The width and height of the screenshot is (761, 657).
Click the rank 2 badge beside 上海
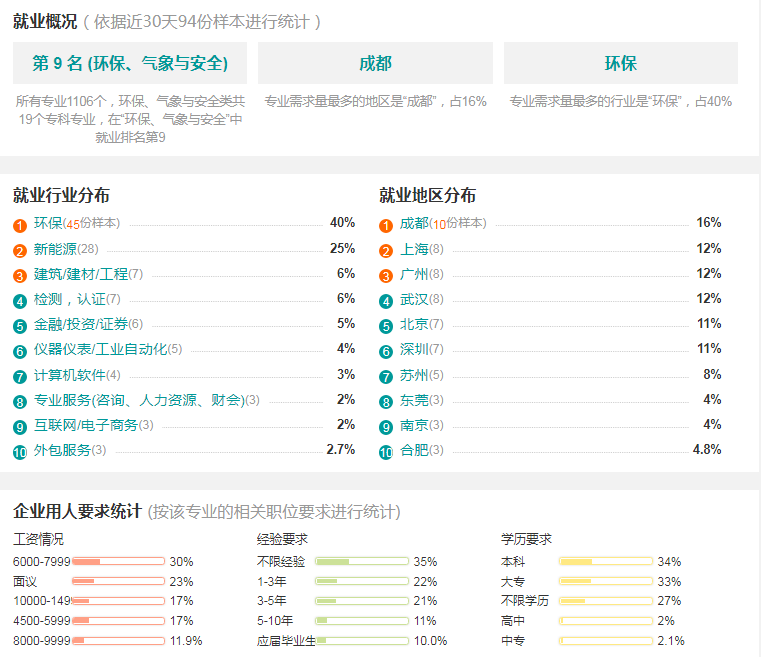pos(386,251)
